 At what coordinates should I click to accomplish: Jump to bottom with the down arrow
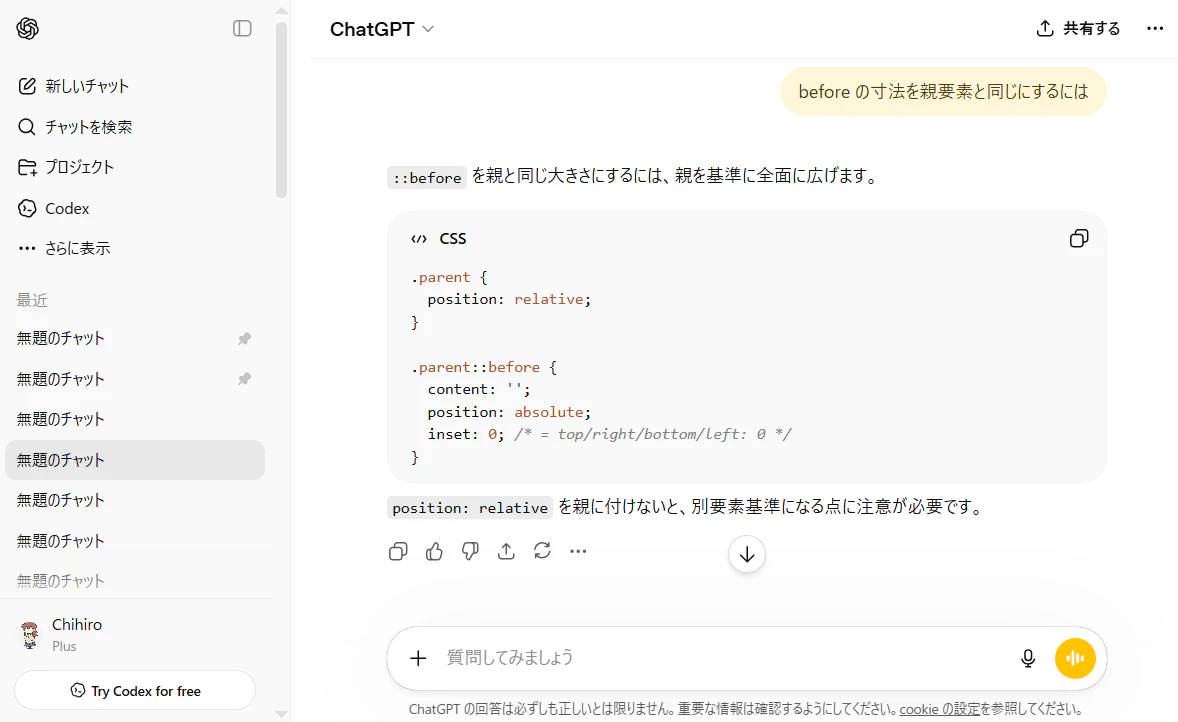pyautogui.click(x=747, y=554)
